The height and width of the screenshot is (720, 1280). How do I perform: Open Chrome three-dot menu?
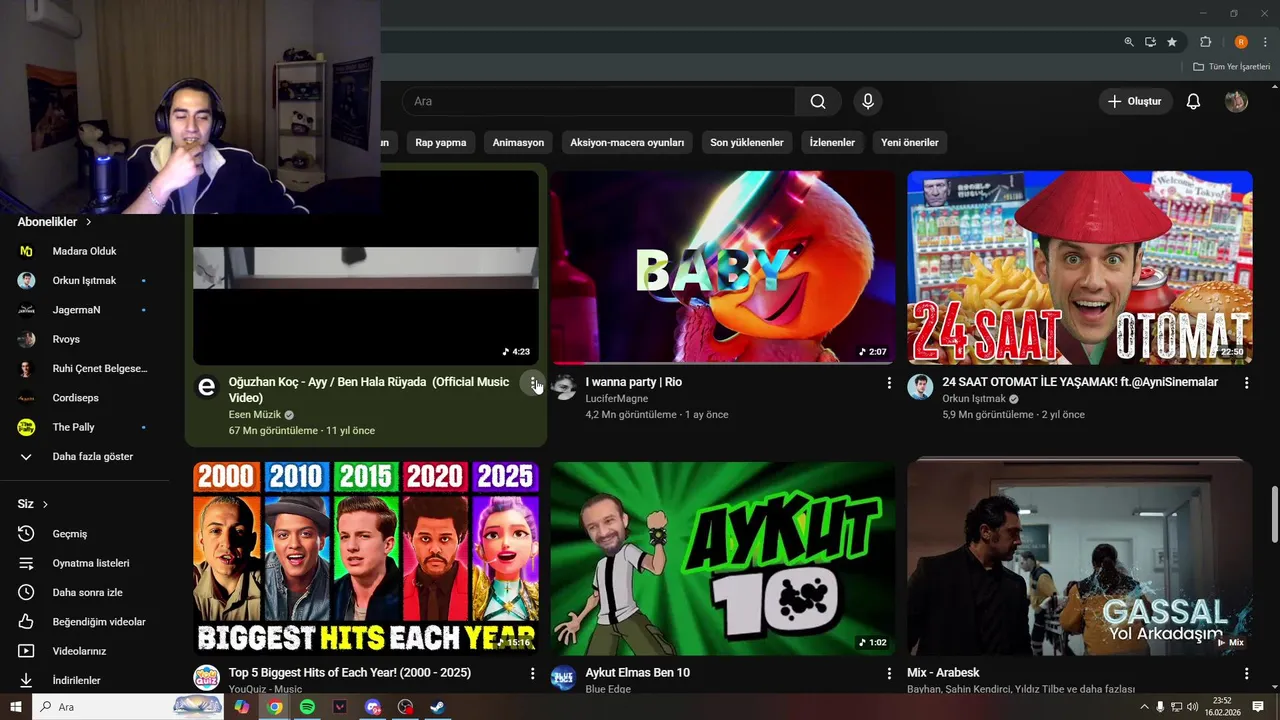click(1265, 42)
